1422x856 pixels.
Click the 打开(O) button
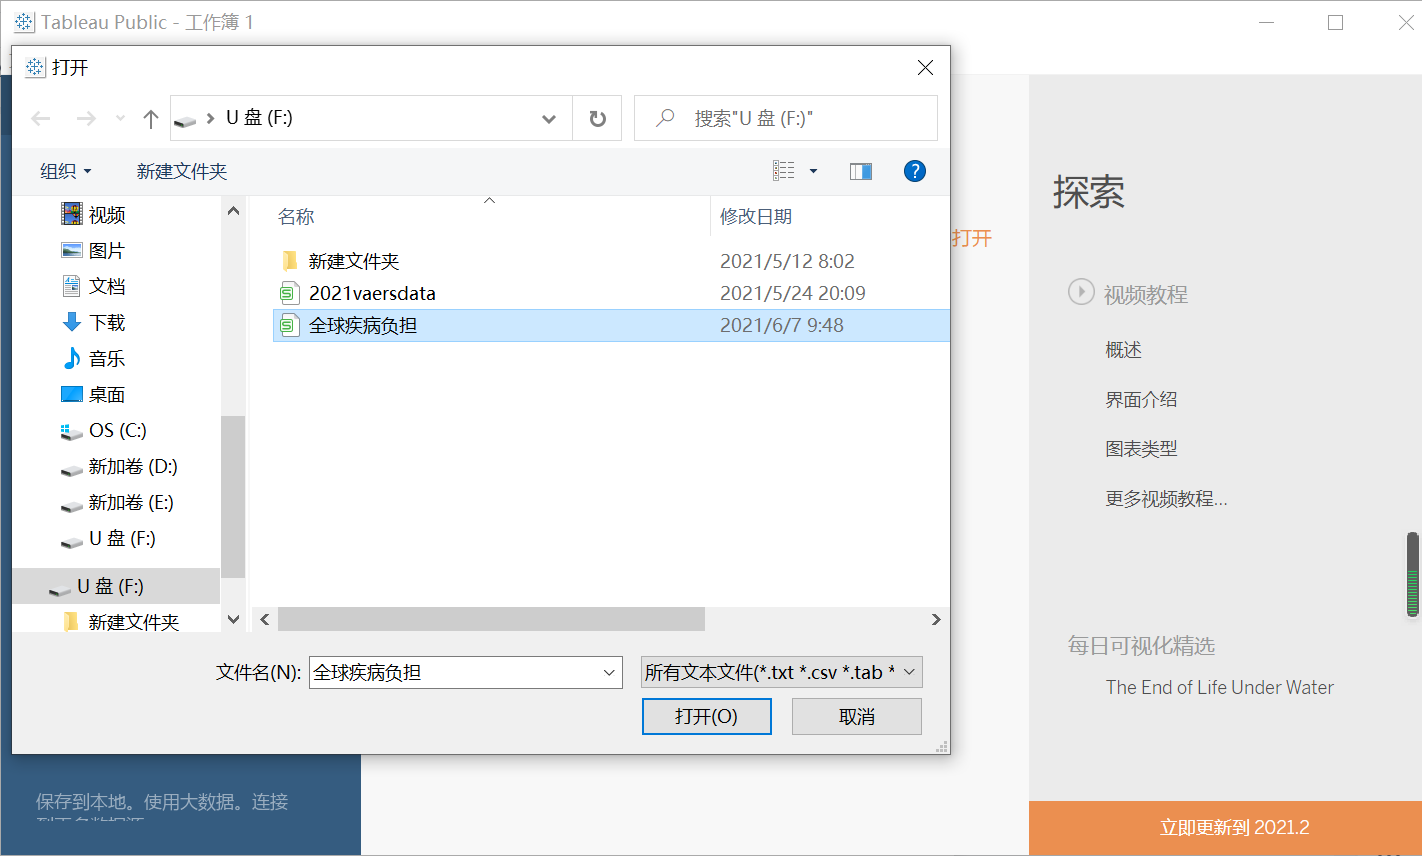[706, 716]
